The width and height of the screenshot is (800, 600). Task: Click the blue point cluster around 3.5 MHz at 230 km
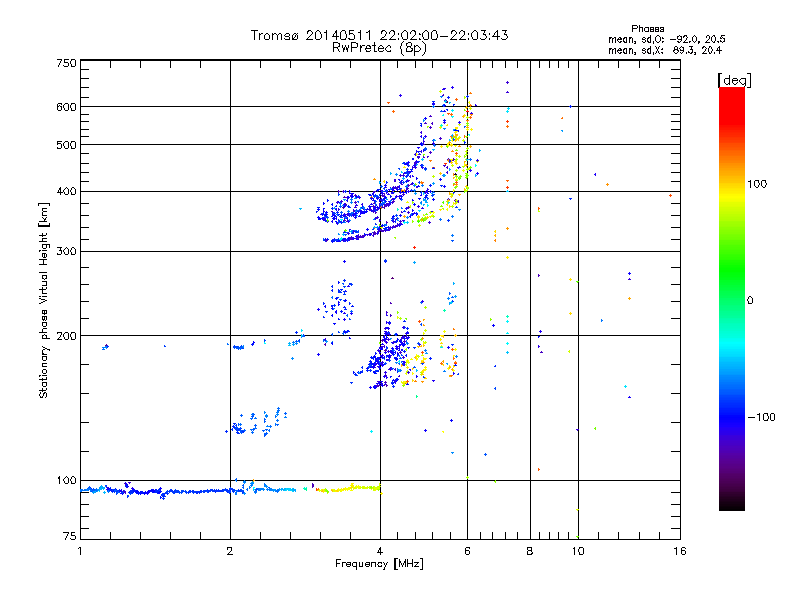click(337, 307)
